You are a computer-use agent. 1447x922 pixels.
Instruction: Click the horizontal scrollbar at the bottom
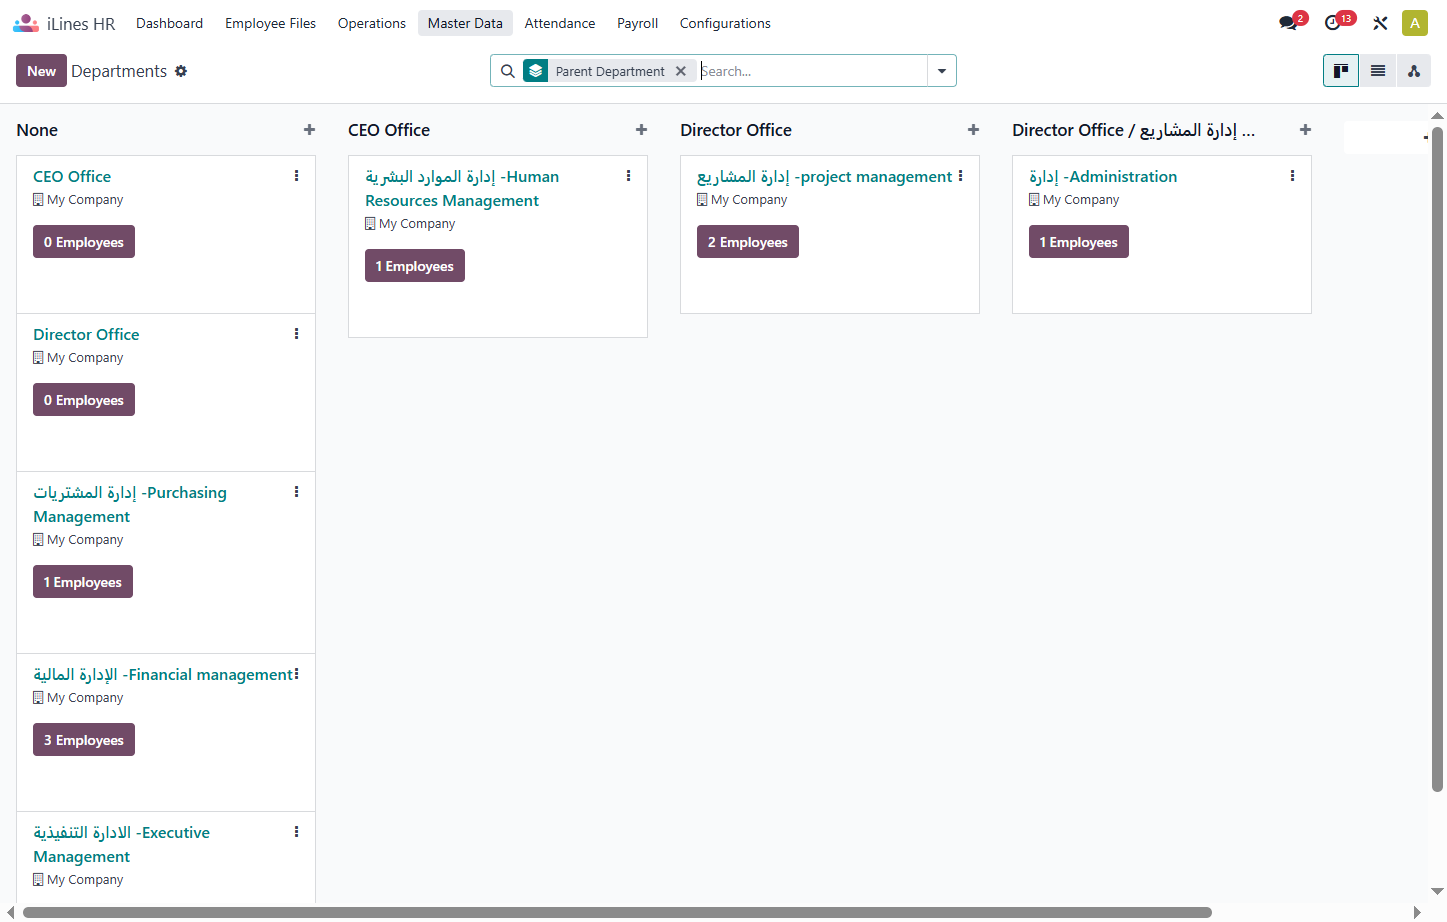tap(617, 912)
